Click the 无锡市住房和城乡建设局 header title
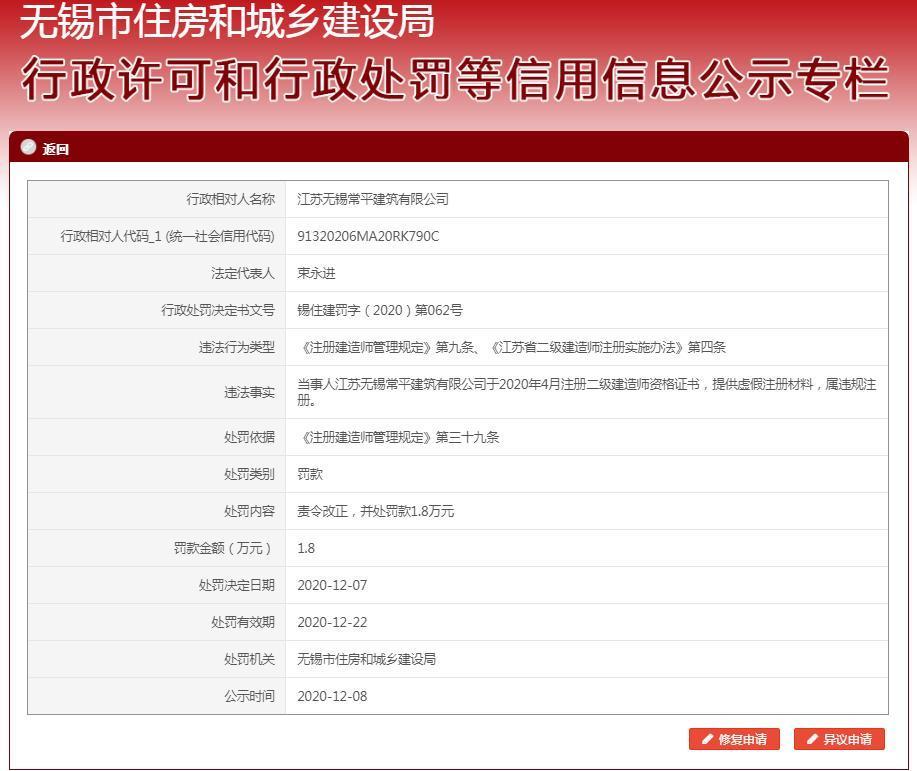This screenshot has height=771, width=917. [x=227, y=22]
